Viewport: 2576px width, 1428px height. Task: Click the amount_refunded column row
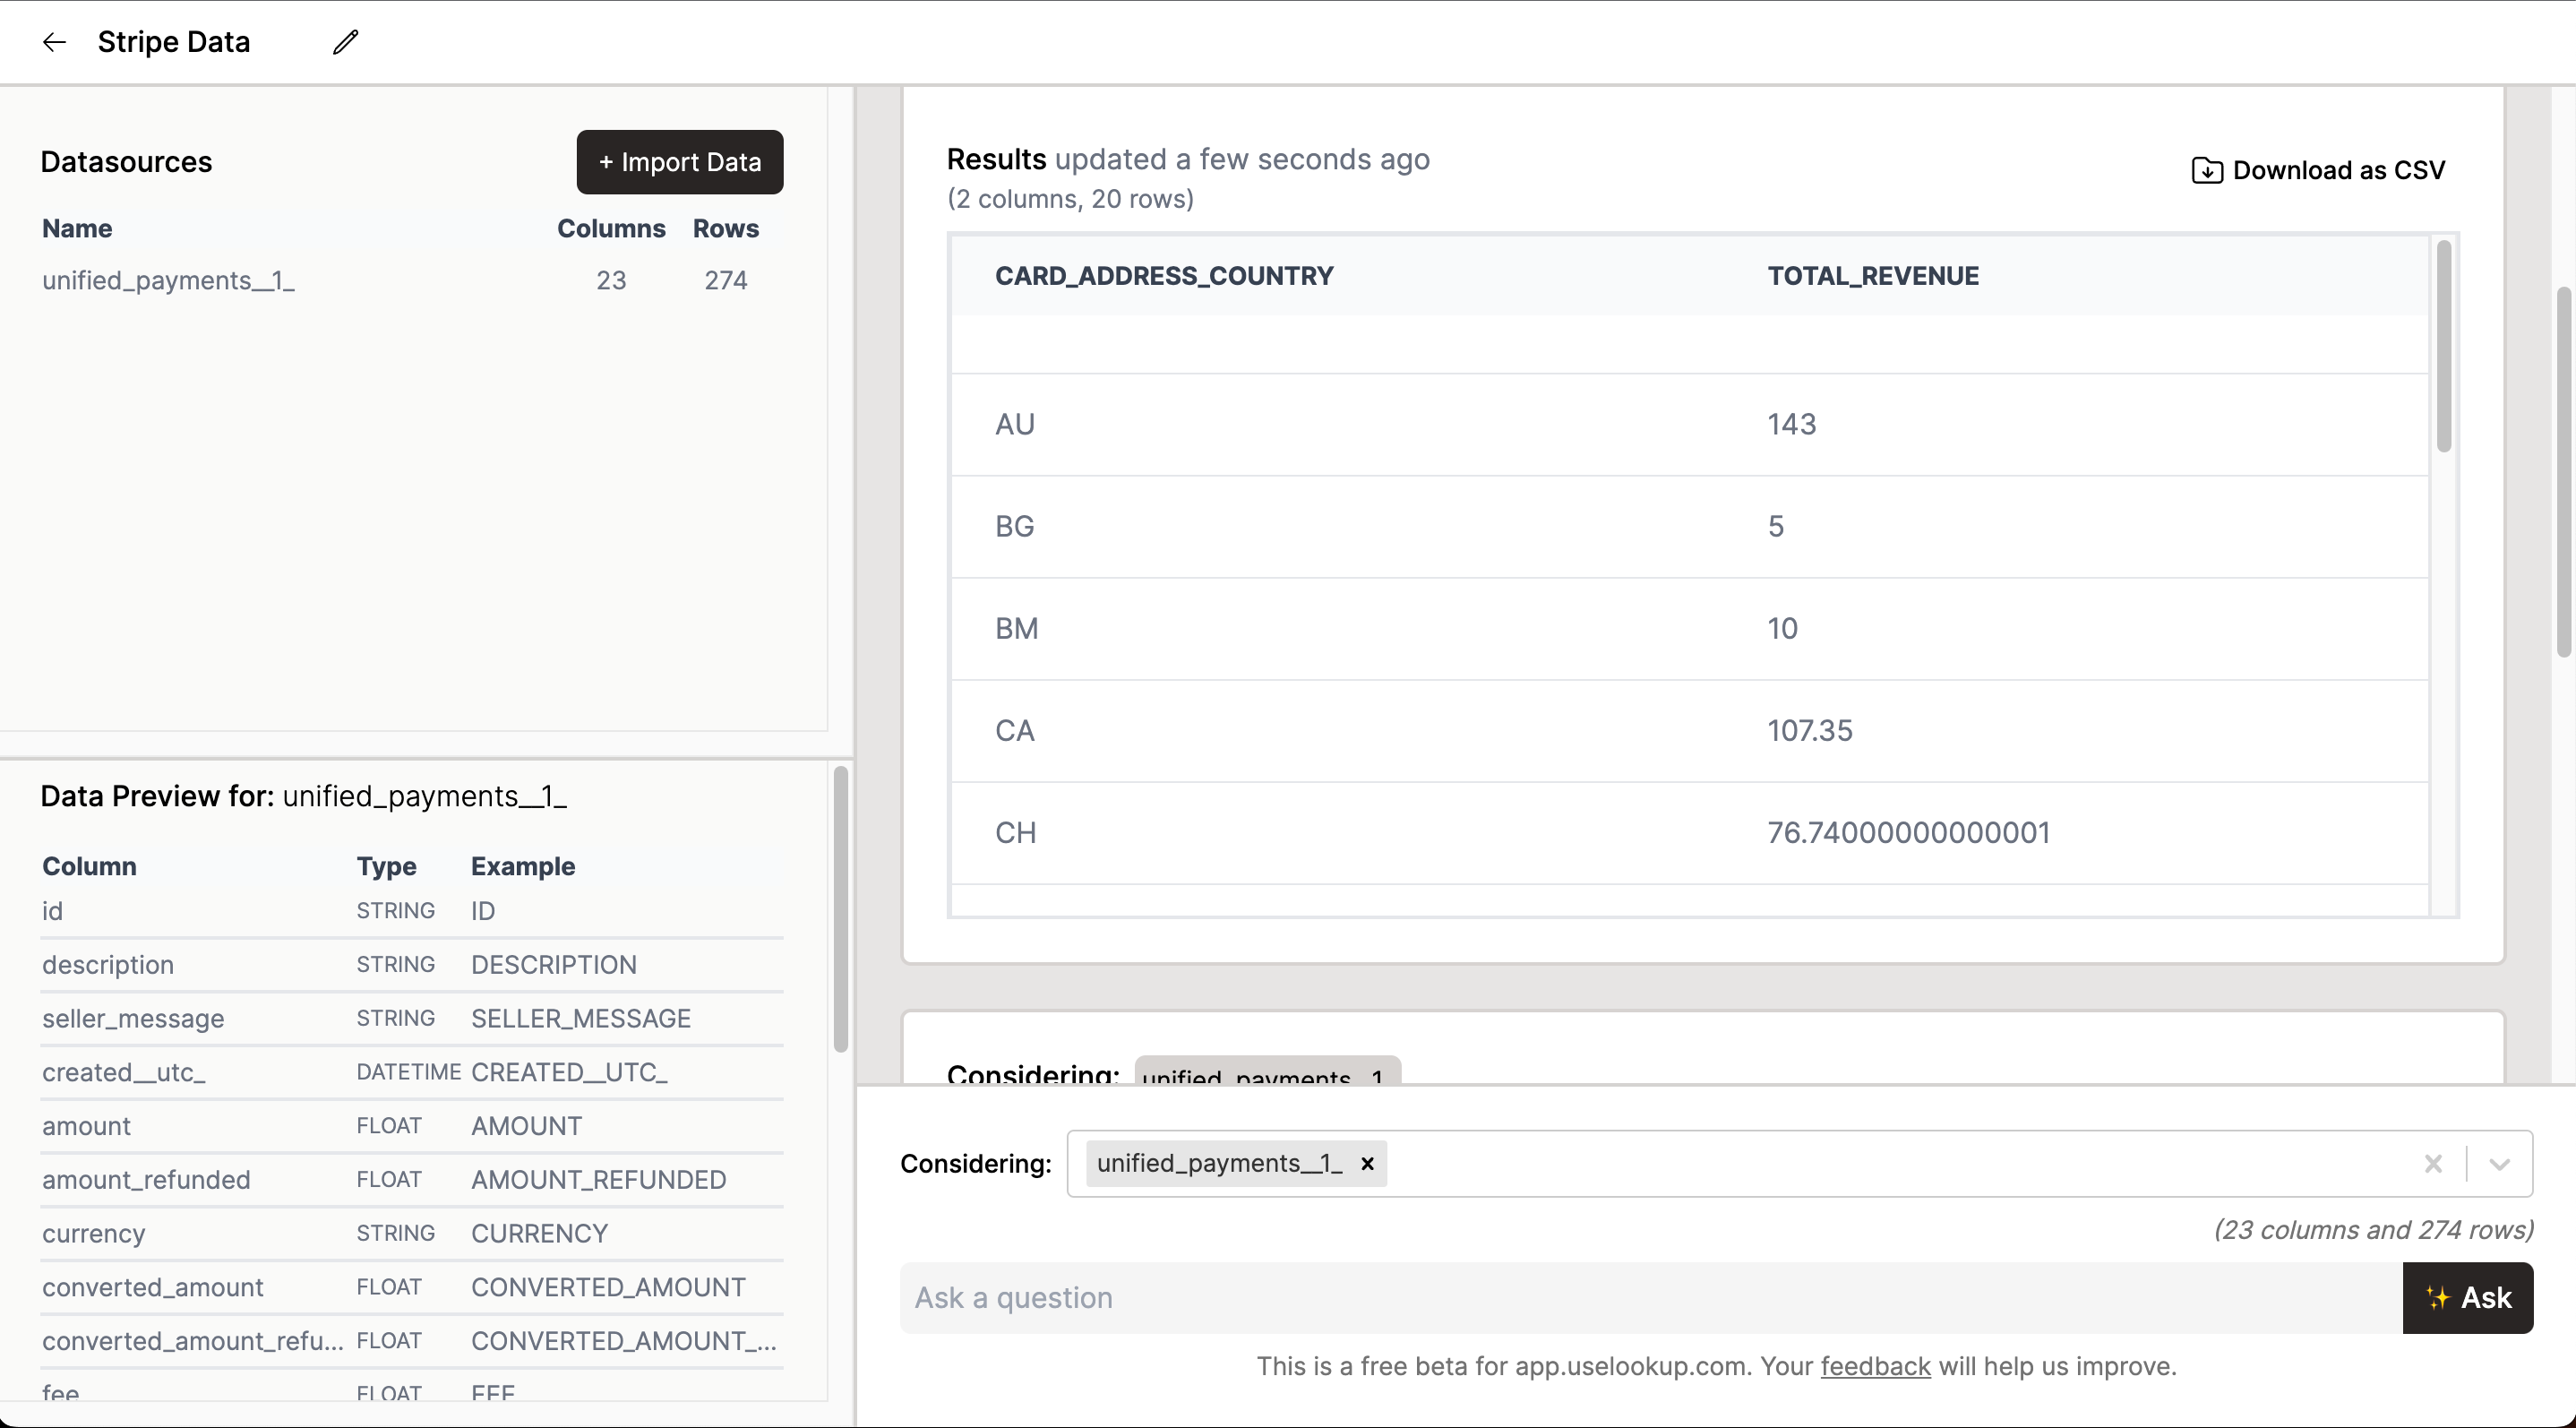coord(146,1180)
